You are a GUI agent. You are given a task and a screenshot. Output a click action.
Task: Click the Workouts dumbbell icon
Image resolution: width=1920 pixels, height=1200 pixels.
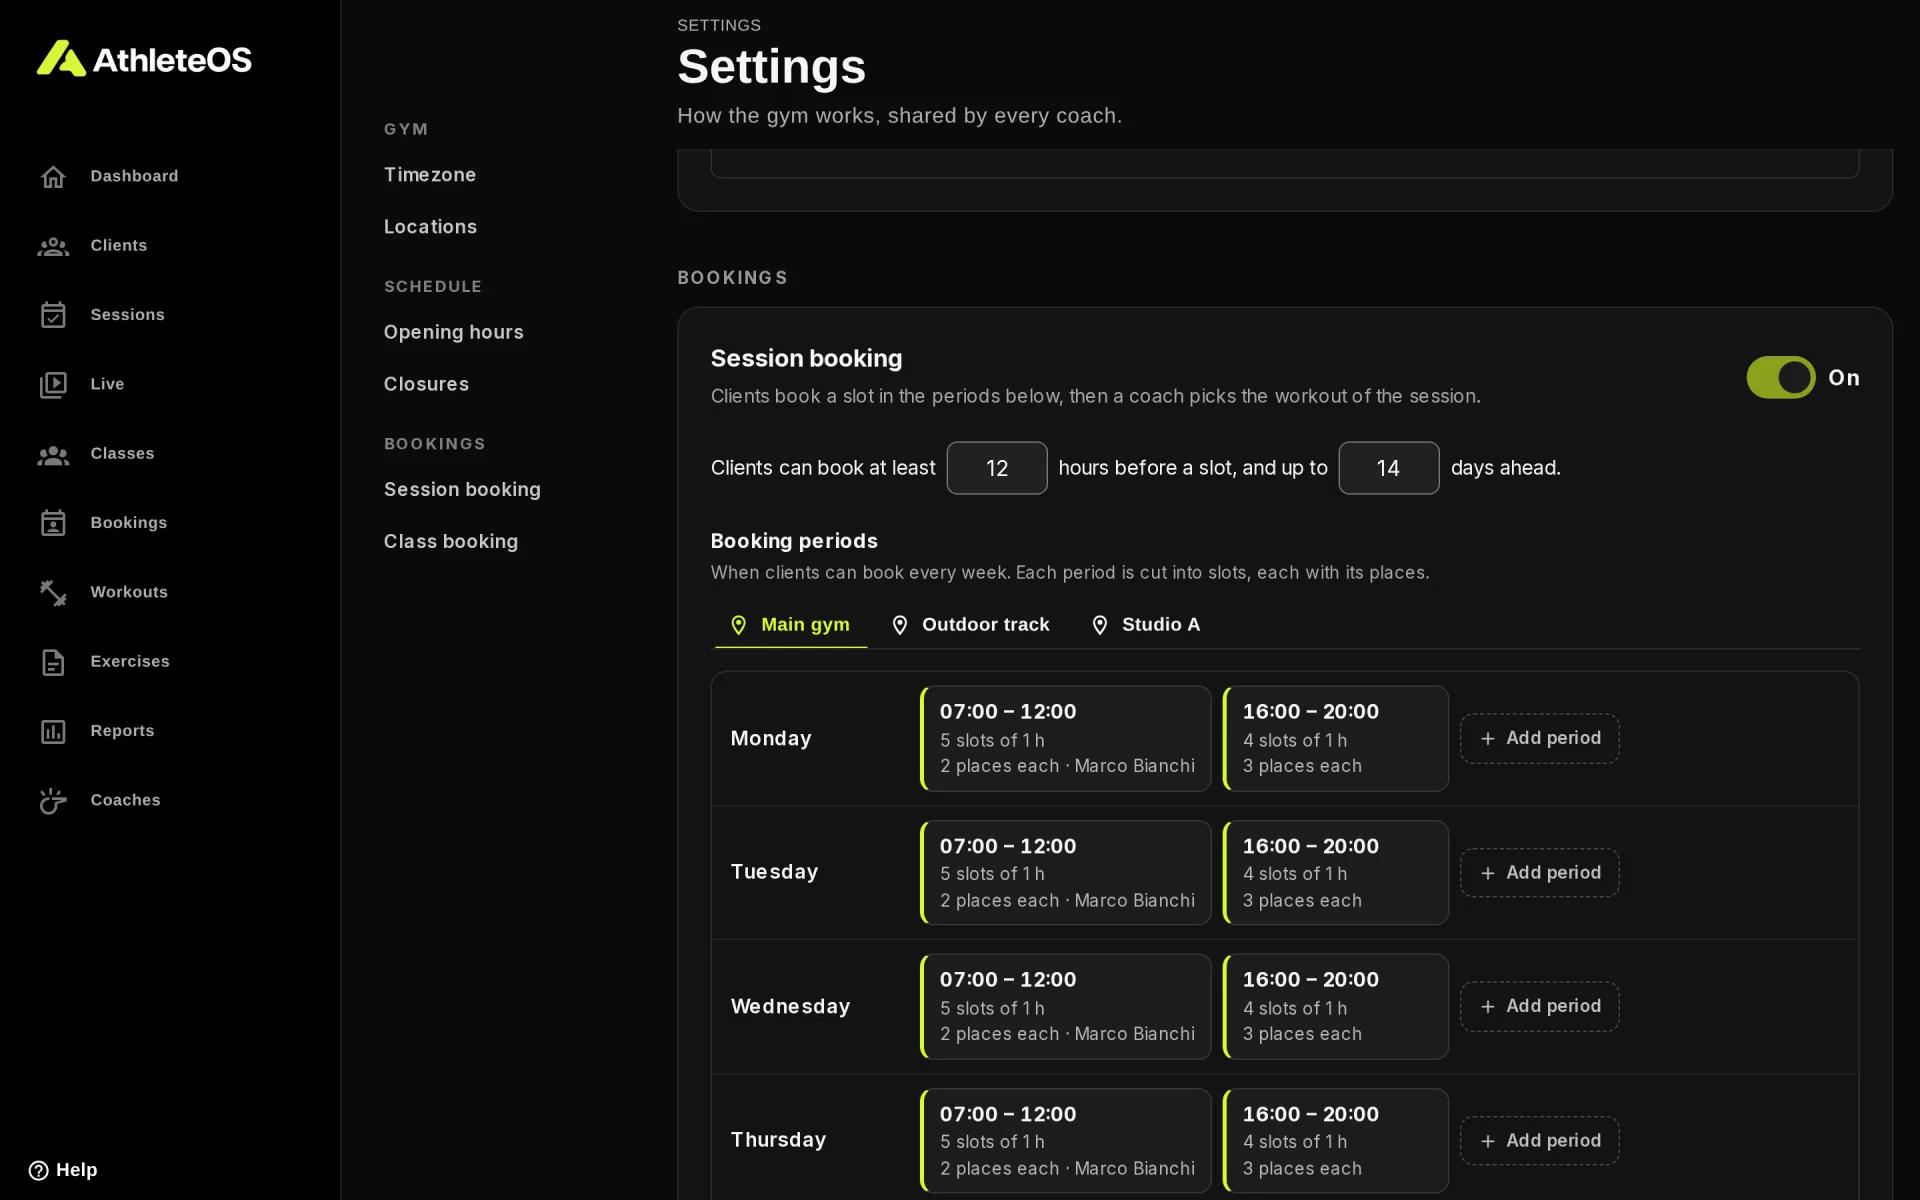(x=53, y=593)
